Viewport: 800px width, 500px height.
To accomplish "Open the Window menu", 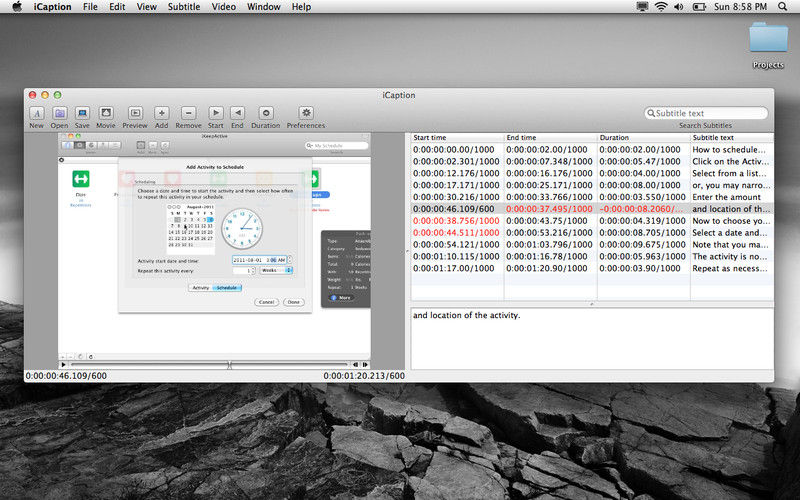I will click(264, 7).
